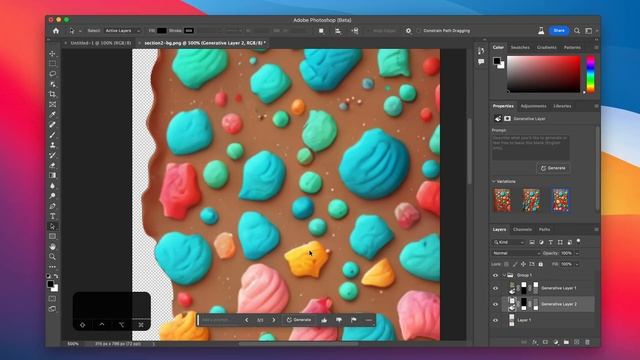640x360 pixels.
Task: Select the Pen tool
Action: 53,206
